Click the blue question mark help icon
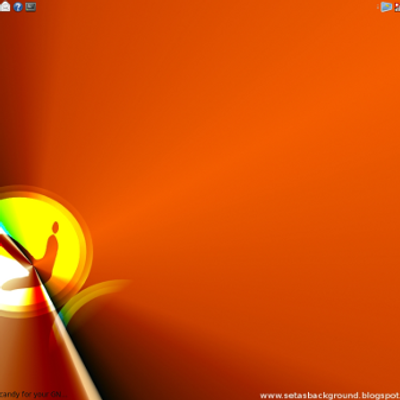This screenshot has height=400, width=400. (18, 7)
